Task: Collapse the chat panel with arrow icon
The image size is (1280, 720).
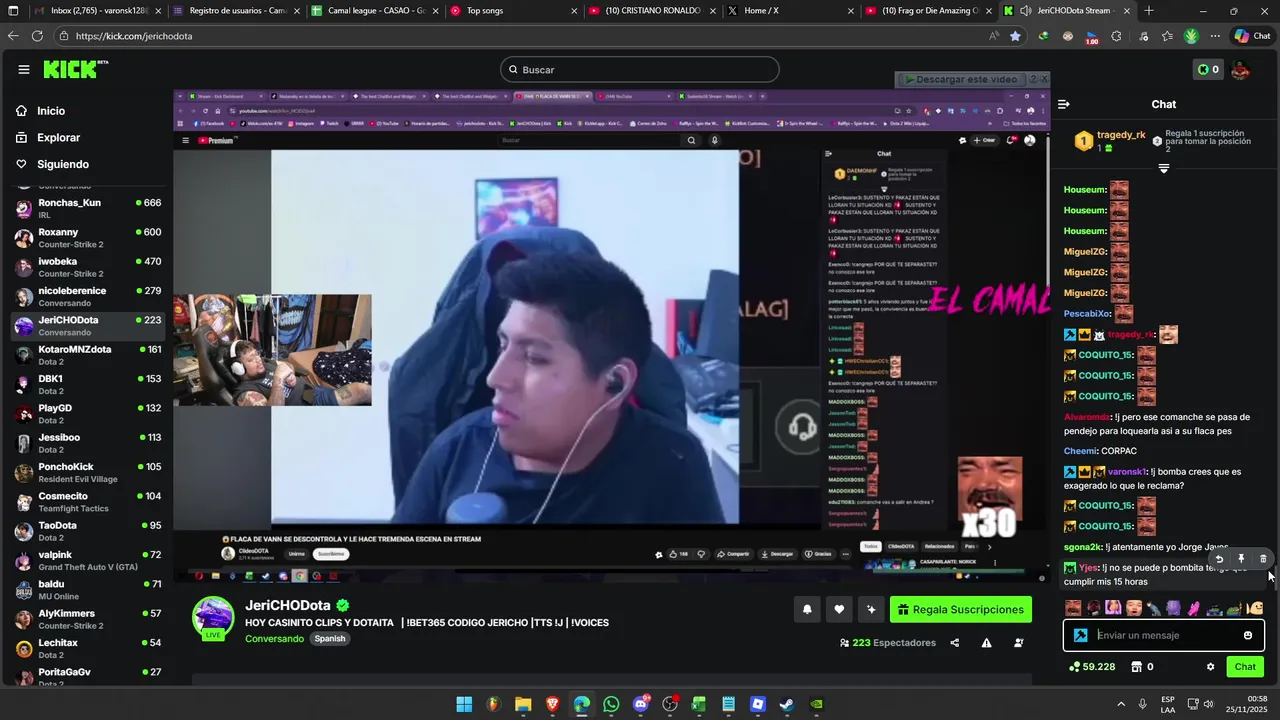Action: pos(1064,104)
